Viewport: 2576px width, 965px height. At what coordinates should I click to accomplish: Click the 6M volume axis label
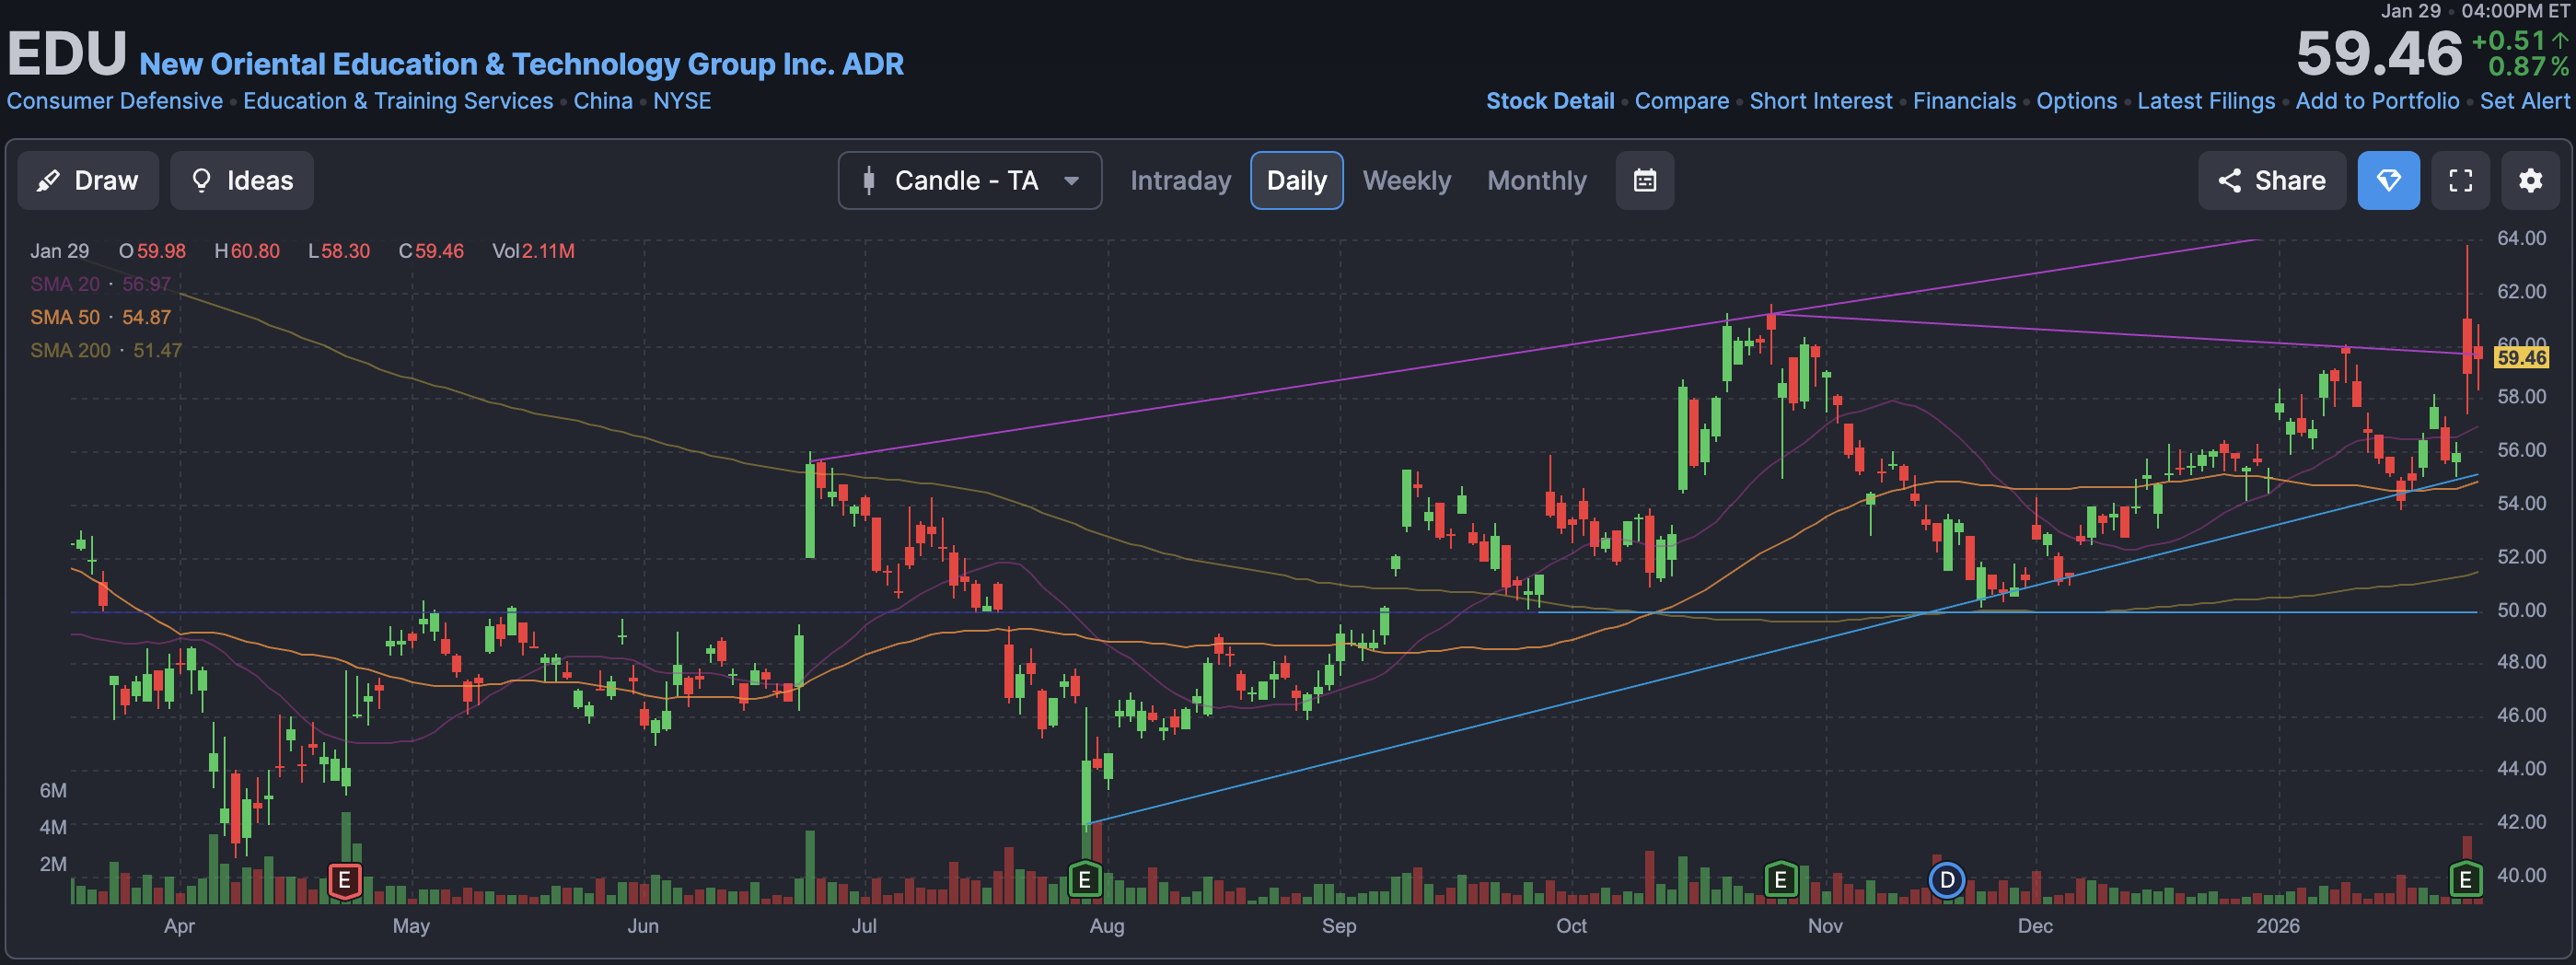point(53,790)
